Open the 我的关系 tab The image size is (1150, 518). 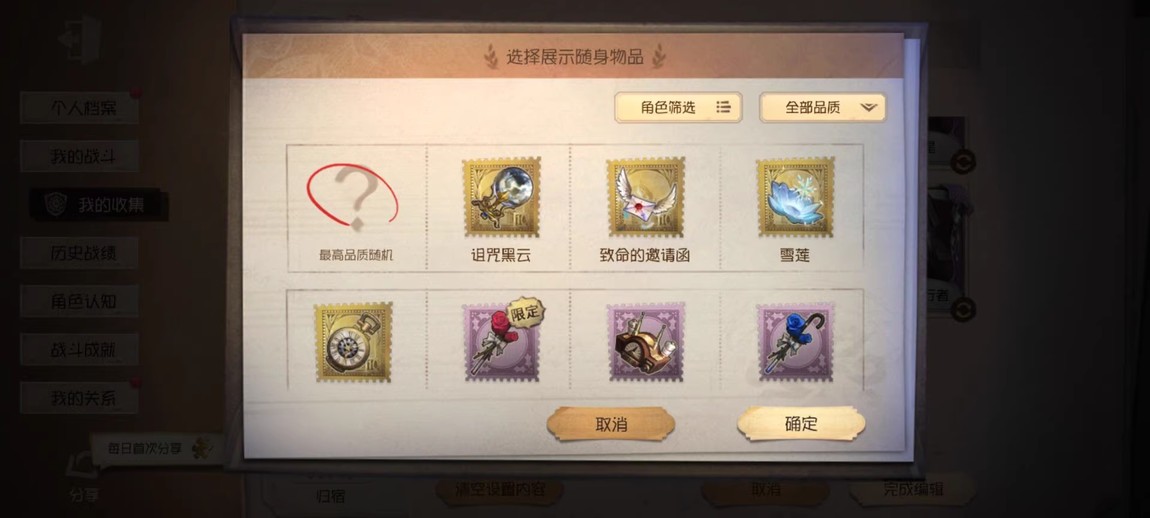click(80, 398)
